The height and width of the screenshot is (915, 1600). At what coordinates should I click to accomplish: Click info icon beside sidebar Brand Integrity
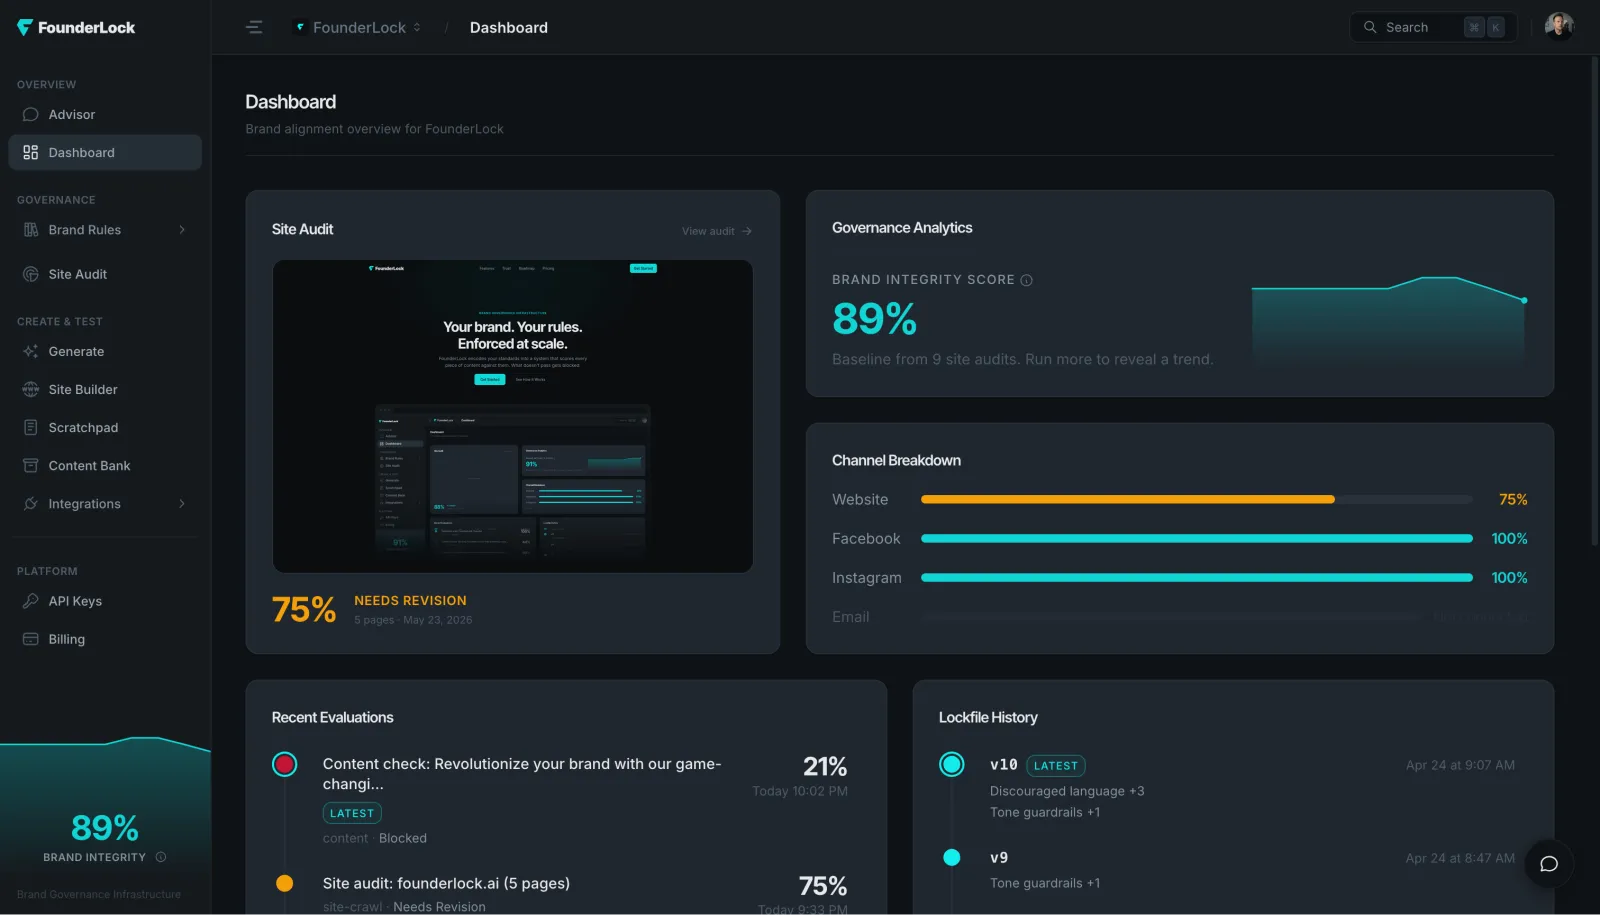161,857
